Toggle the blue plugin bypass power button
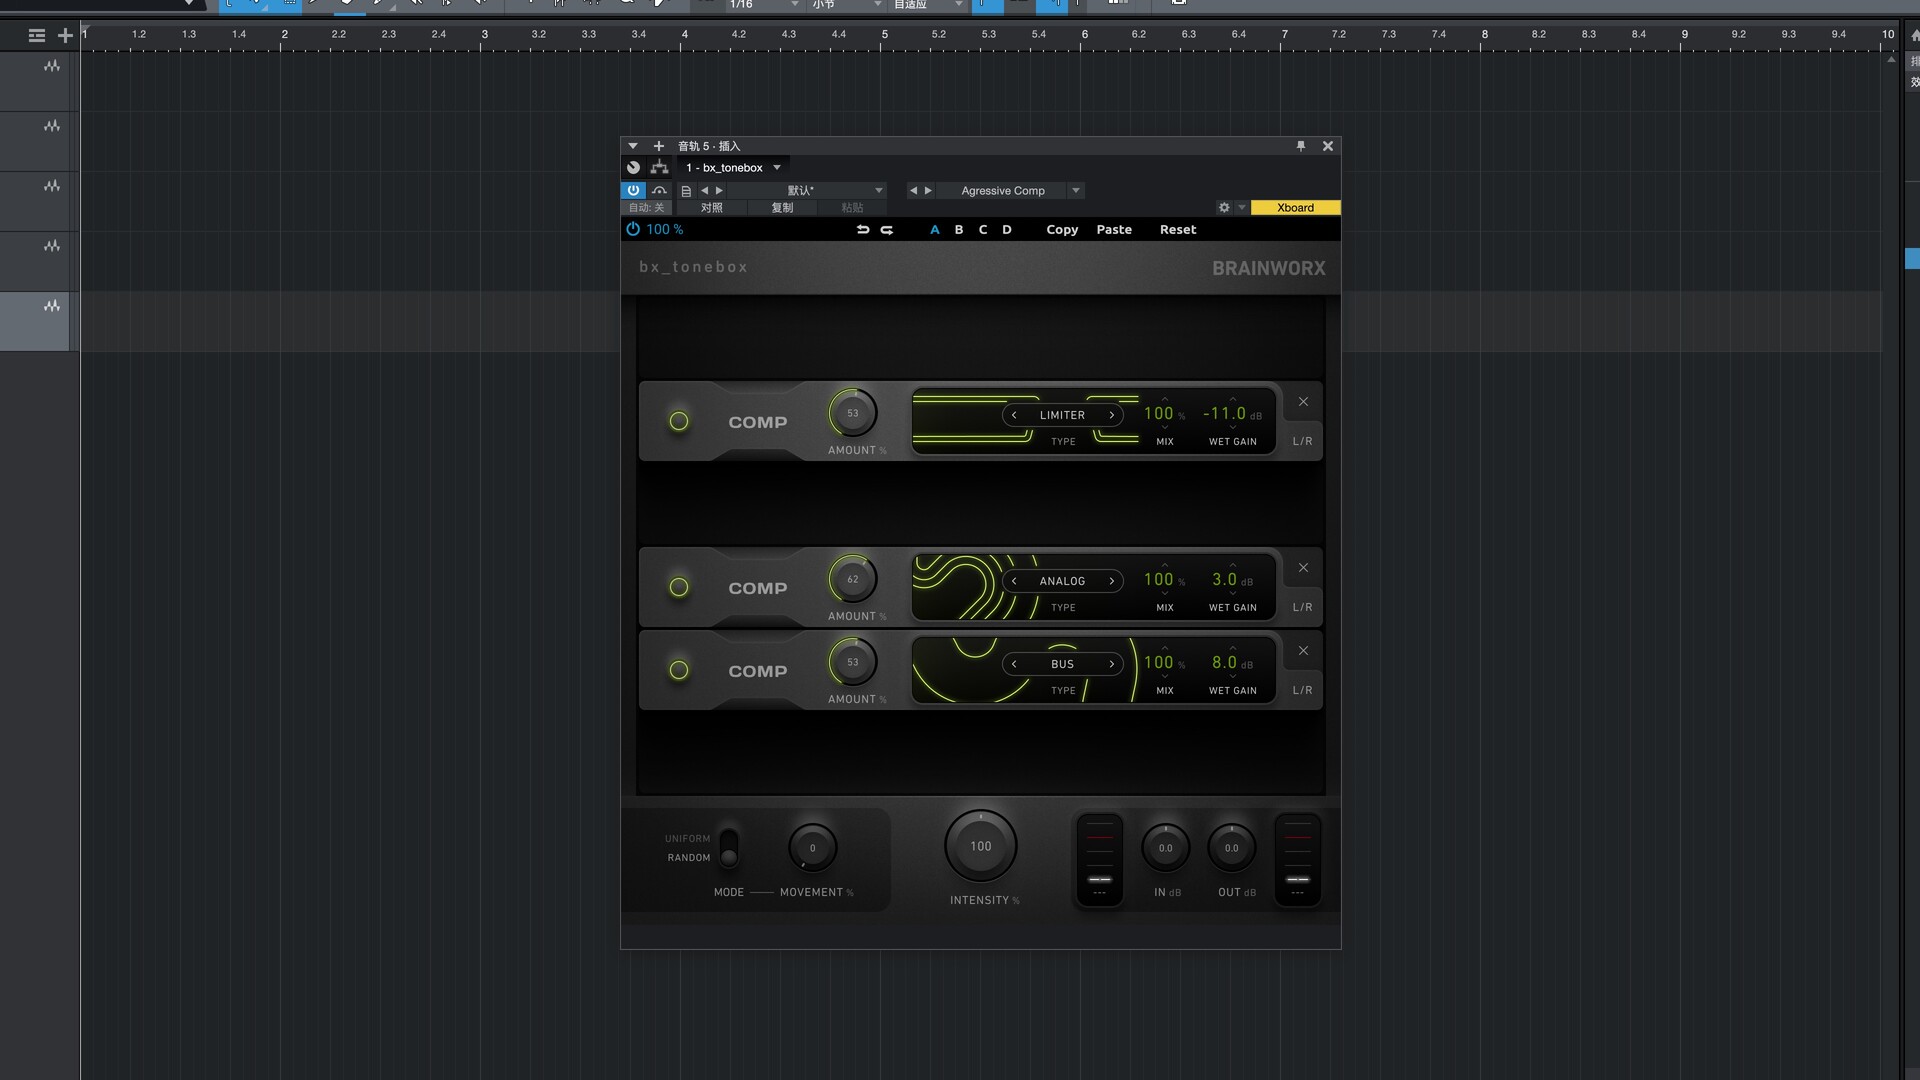The height and width of the screenshot is (1080, 1920). [x=633, y=190]
